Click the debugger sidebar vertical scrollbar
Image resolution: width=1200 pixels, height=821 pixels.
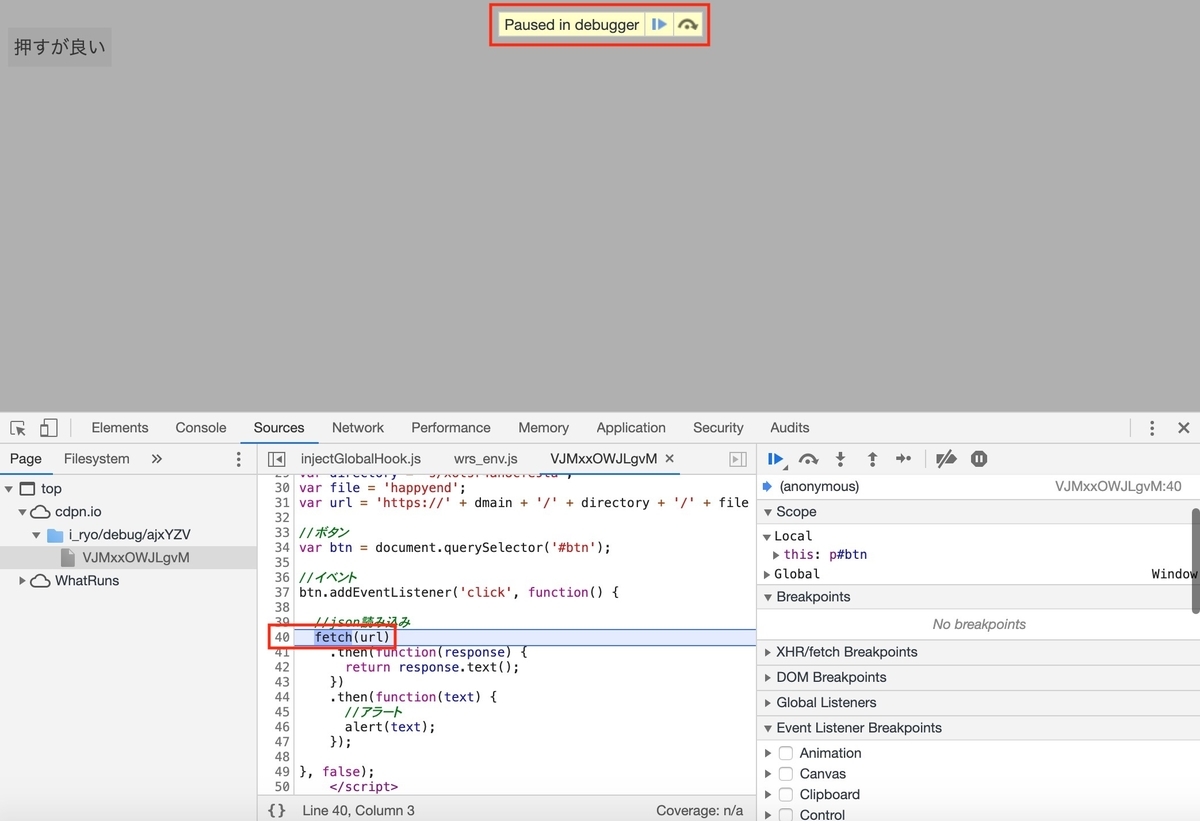[1195, 560]
